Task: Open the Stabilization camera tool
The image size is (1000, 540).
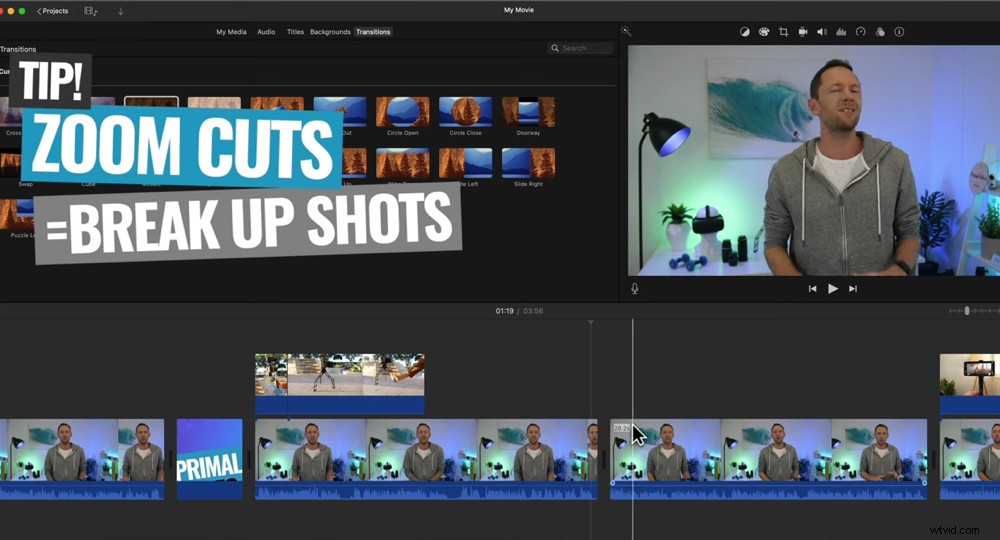Action: [803, 32]
